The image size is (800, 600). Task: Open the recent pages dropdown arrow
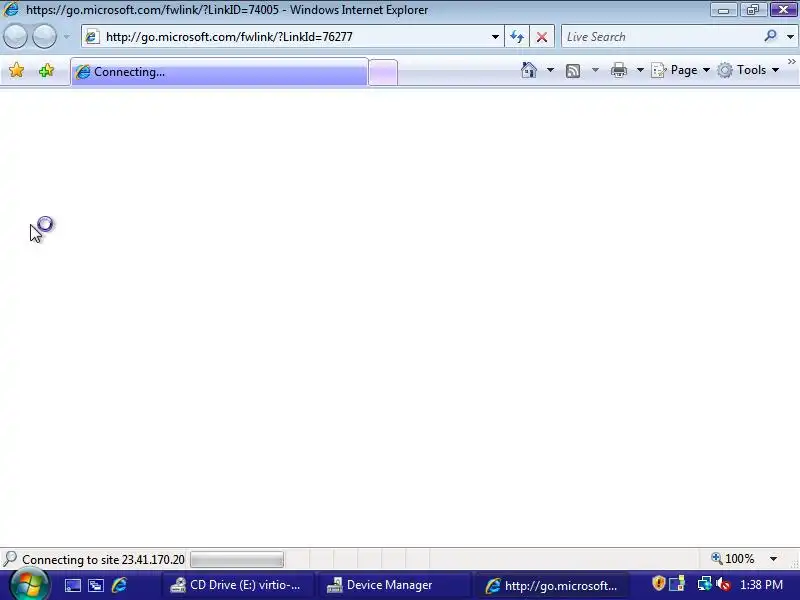[x=66, y=37]
